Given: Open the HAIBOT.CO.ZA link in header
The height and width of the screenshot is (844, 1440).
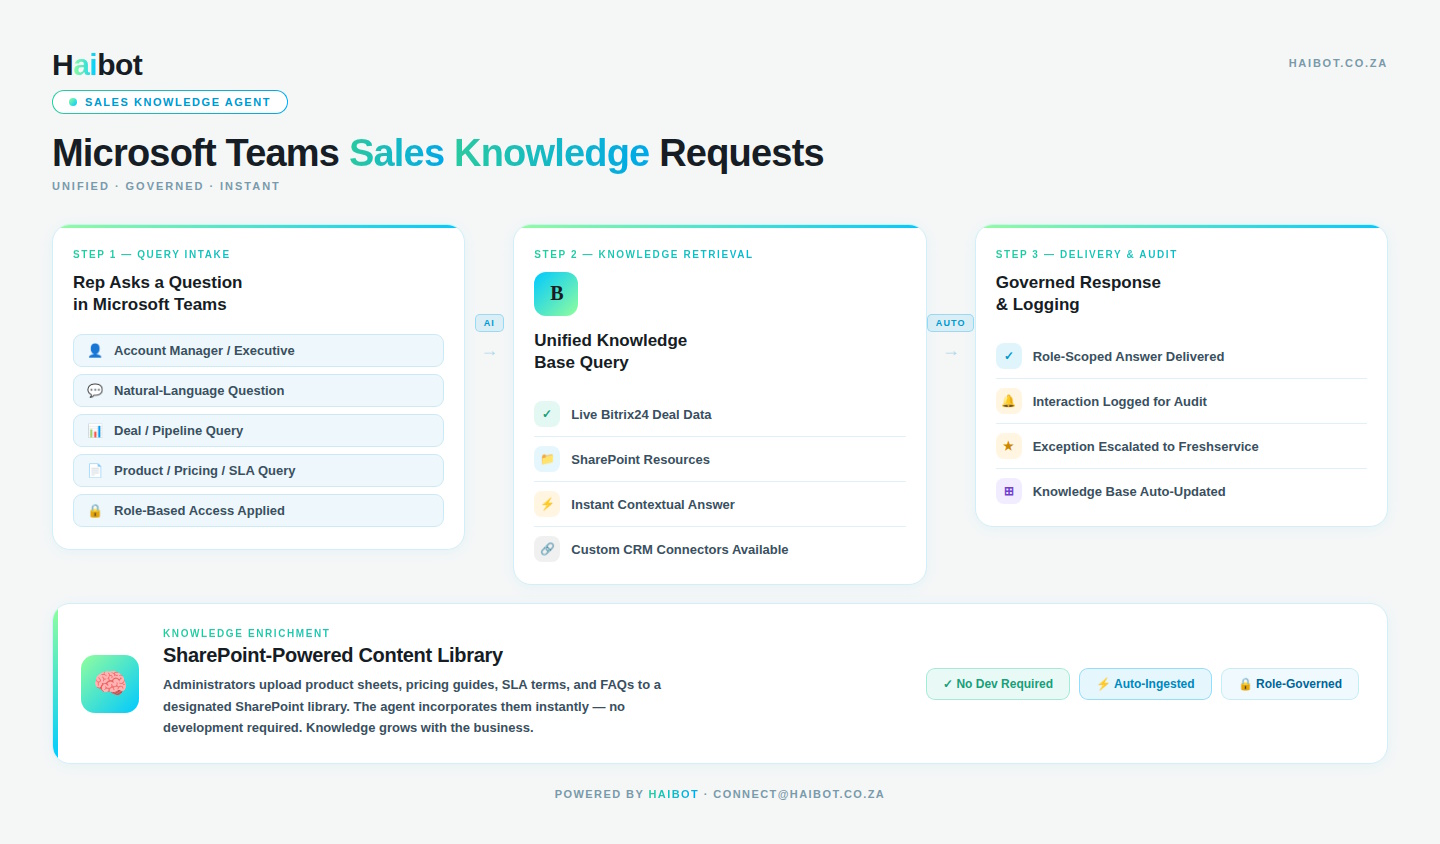Looking at the screenshot, I should (x=1337, y=63).
